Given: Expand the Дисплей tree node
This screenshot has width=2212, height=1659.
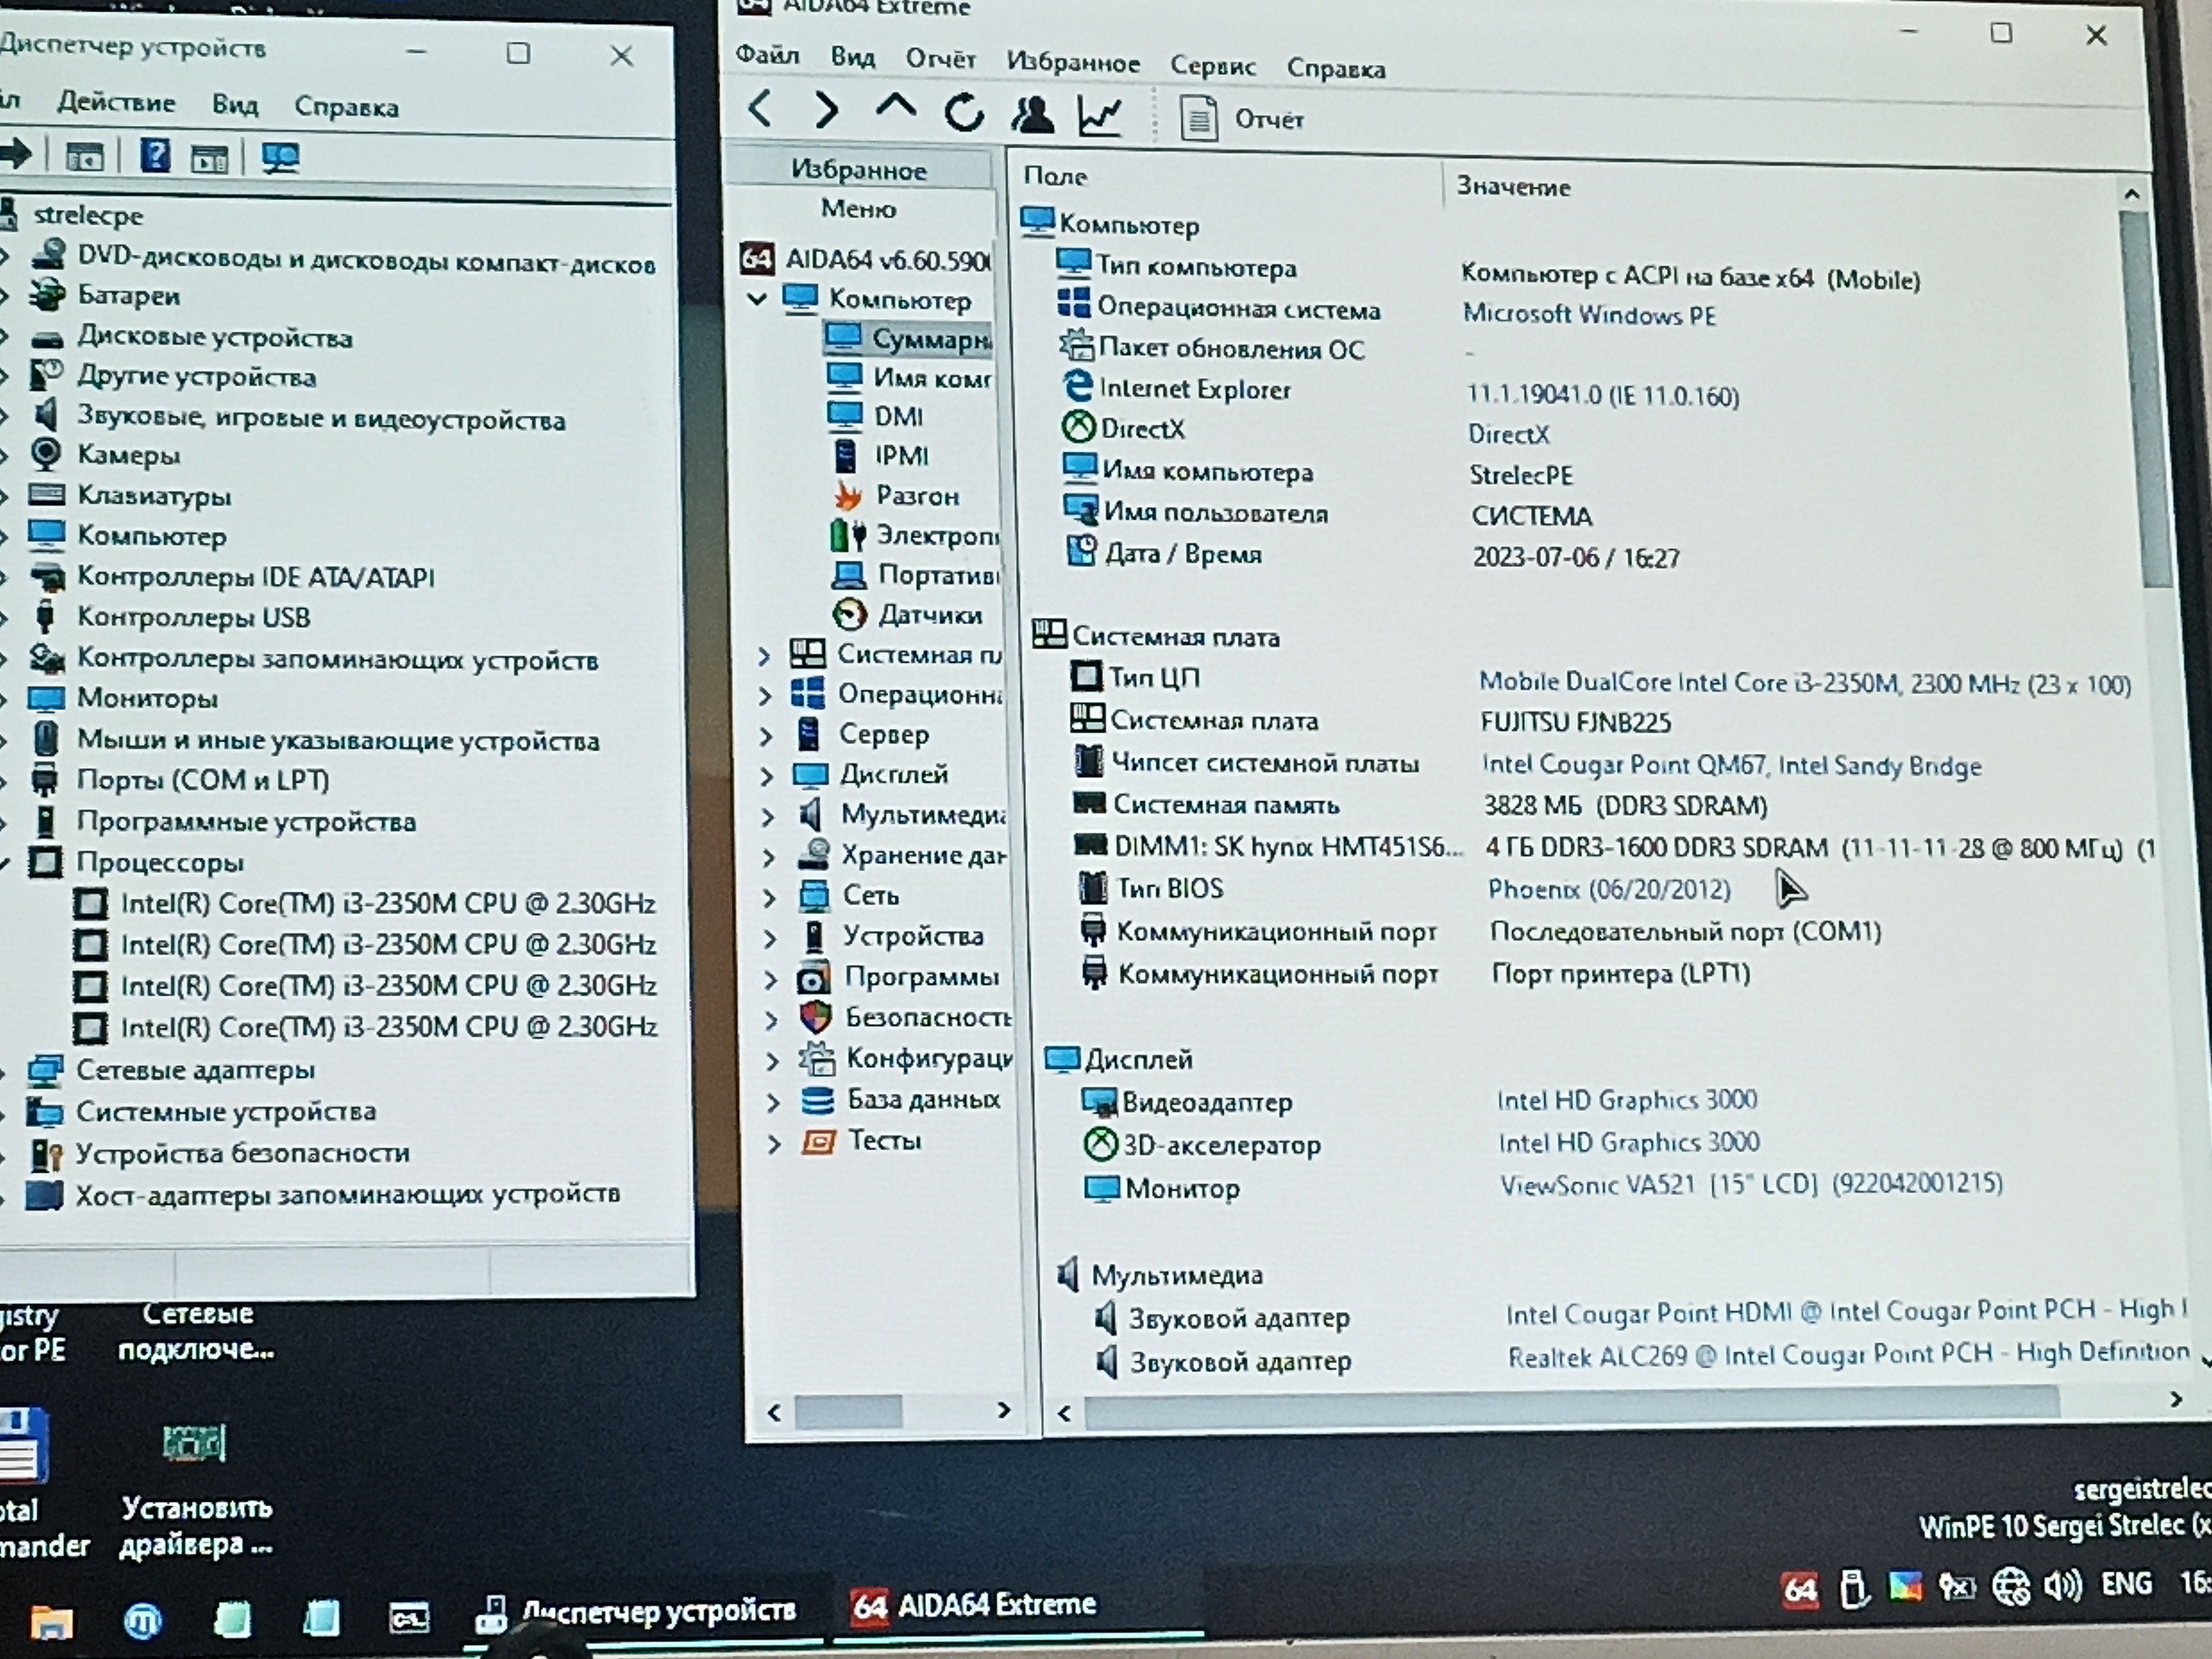Looking at the screenshot, I should 767,776.
